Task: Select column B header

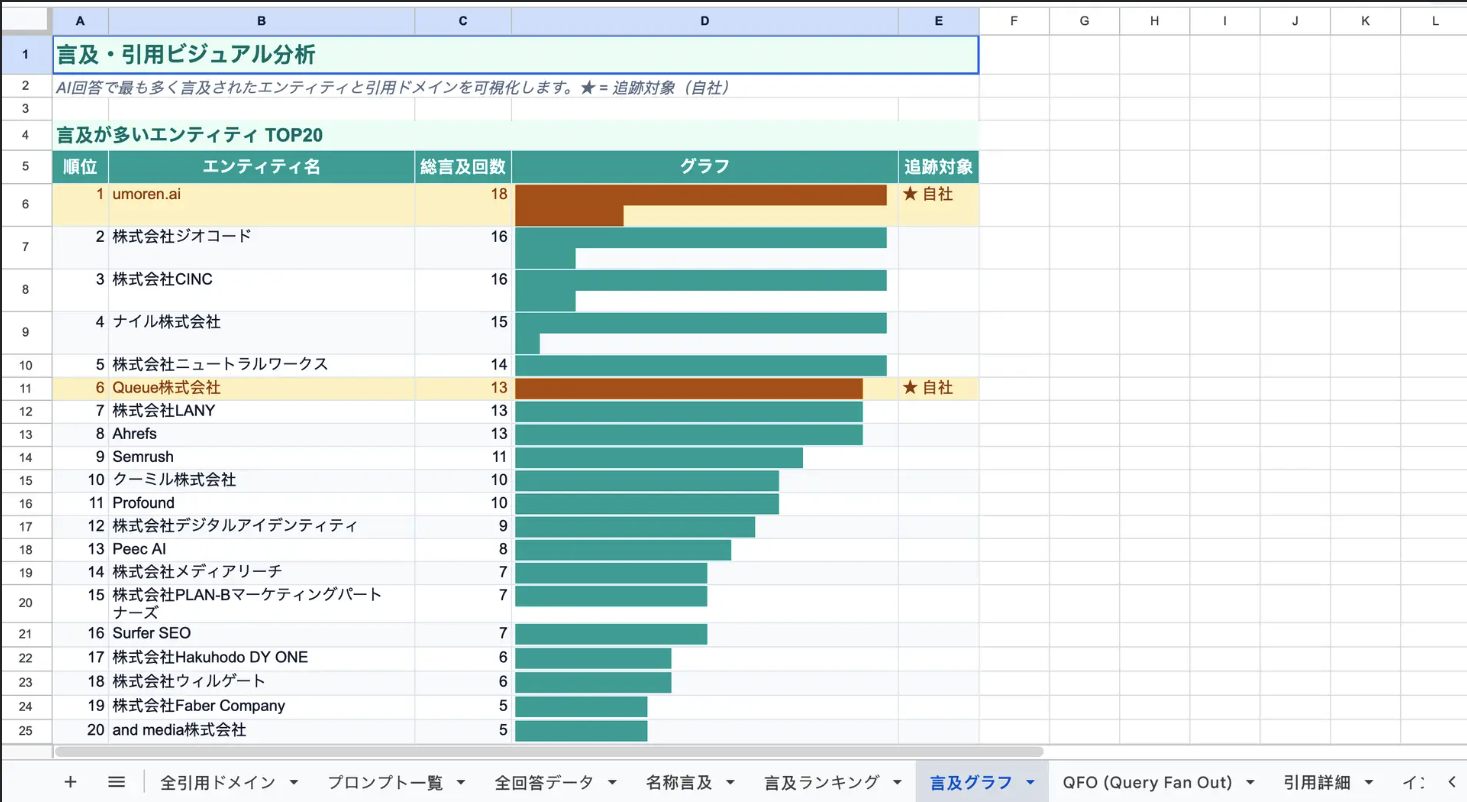Action: [x=262, y=21]
